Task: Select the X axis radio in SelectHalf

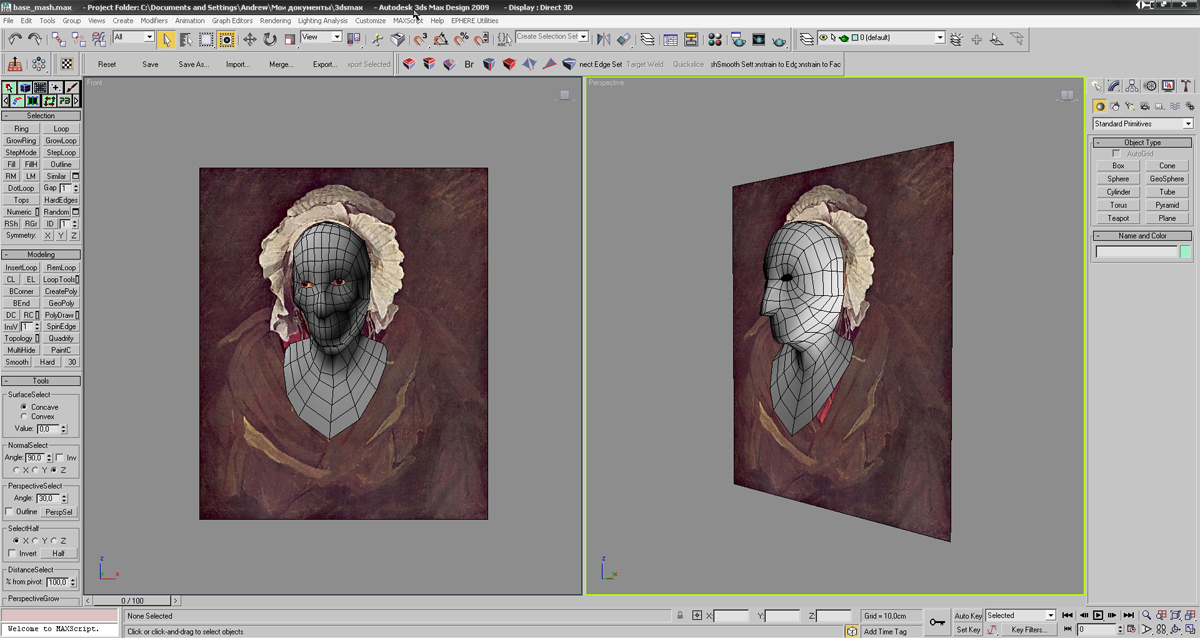Action: click(15, 541)
